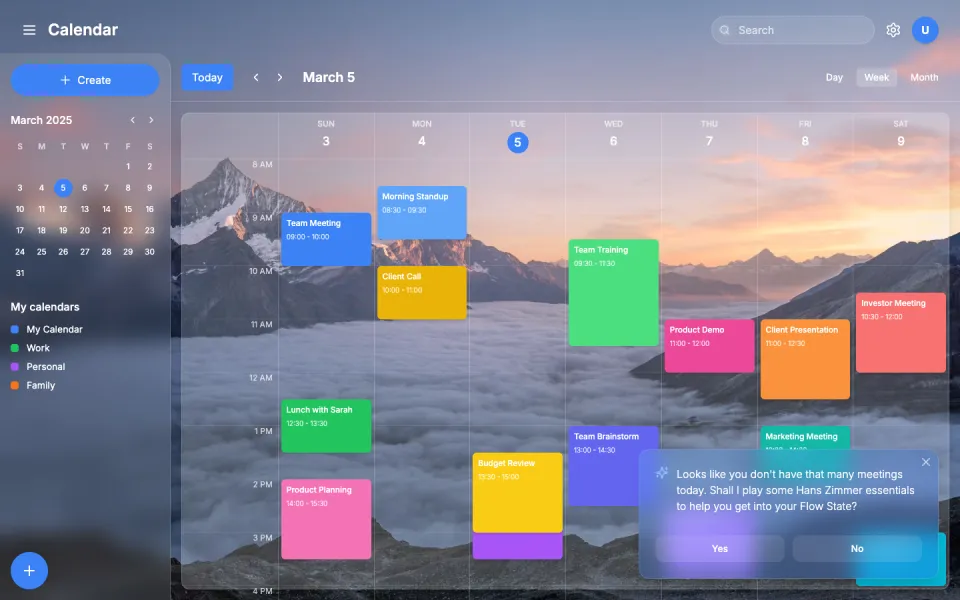Click the Personal calendar label
The width and height of the screenshot is (960, 600).
pos(45,367)
